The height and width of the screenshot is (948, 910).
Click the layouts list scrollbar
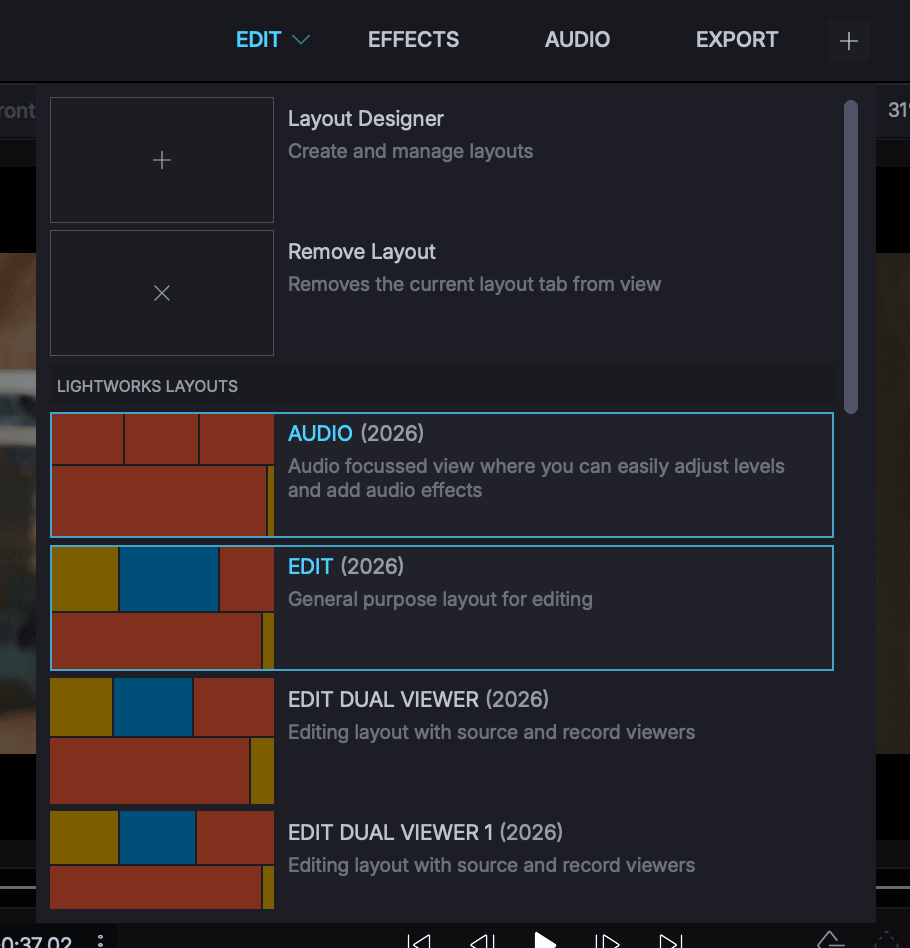click(x=851, y=257)
